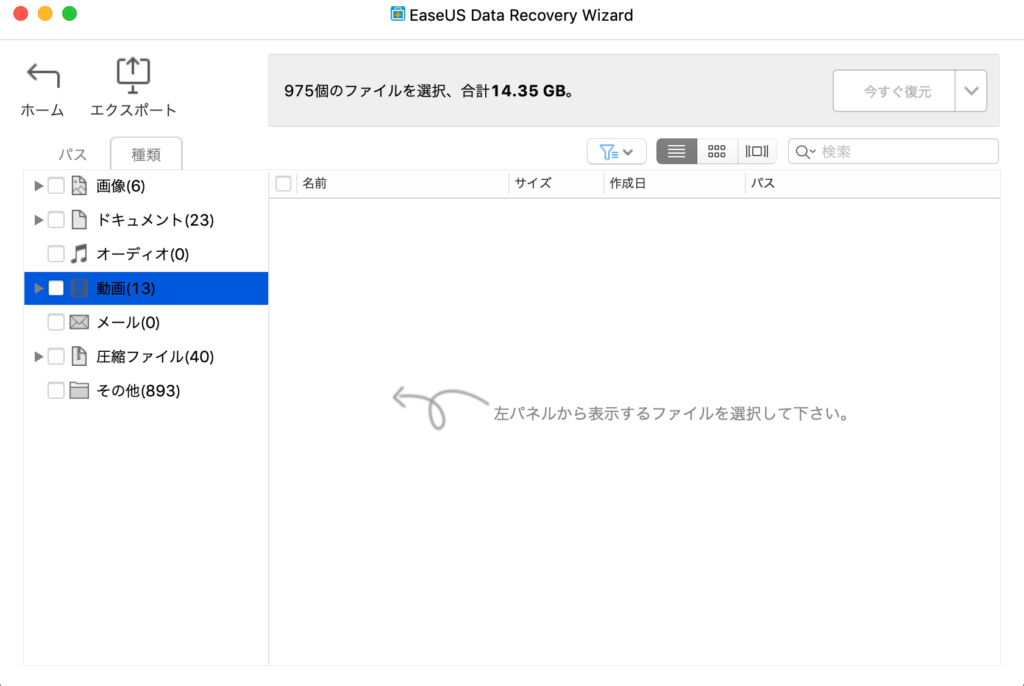Expand the 画像(6) category
1024x686 pixels.
coord(39,186)
